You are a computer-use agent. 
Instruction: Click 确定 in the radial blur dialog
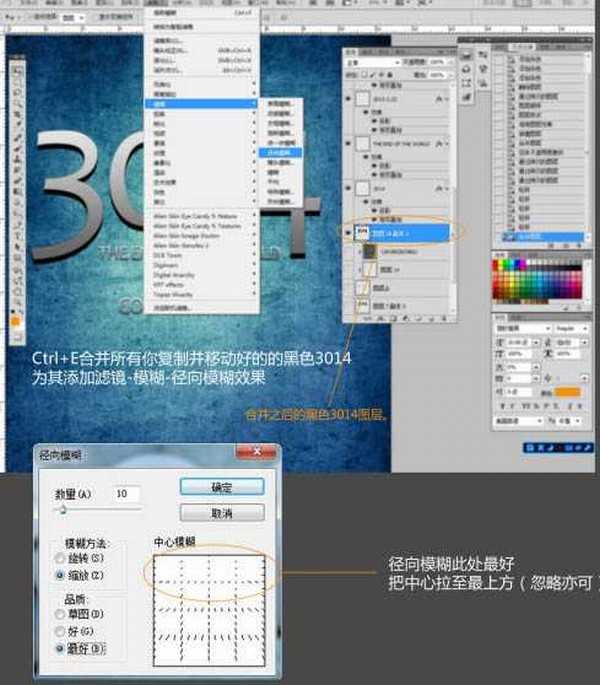(x=222, y=488)
